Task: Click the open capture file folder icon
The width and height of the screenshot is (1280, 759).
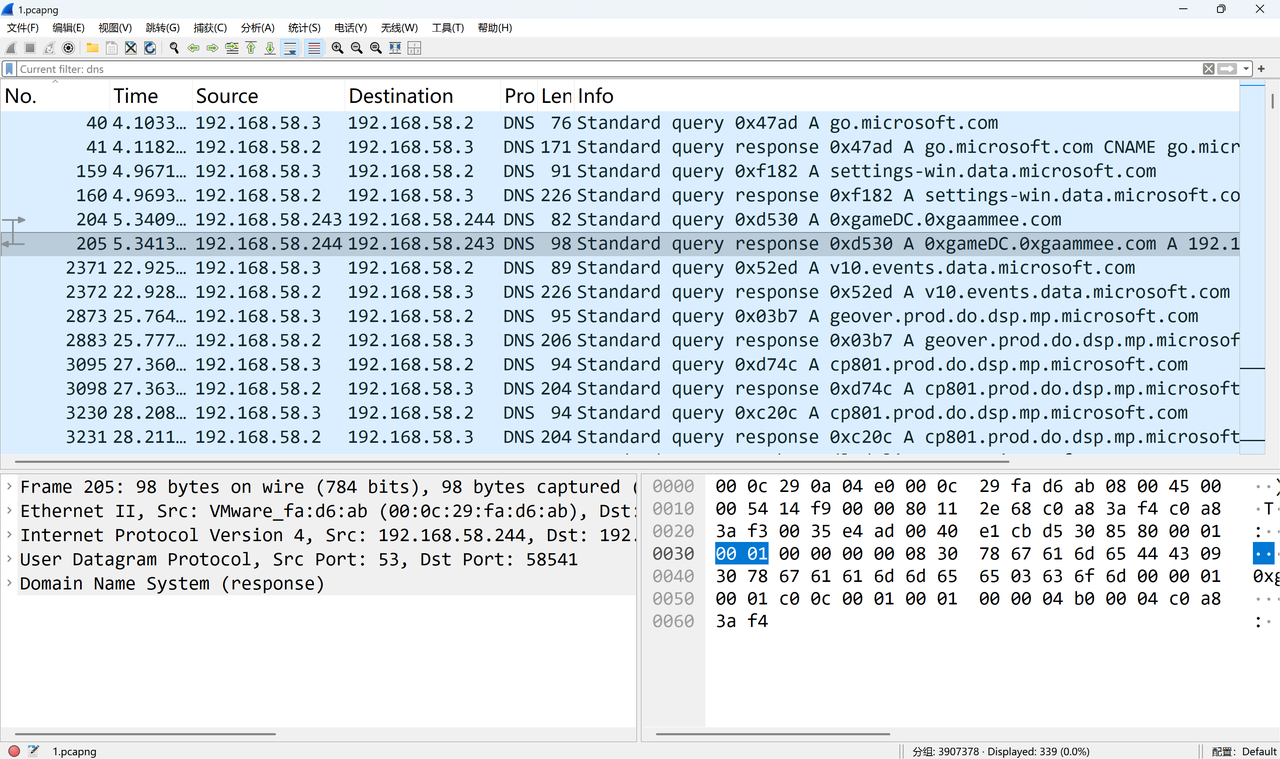Action: [92, 48]
